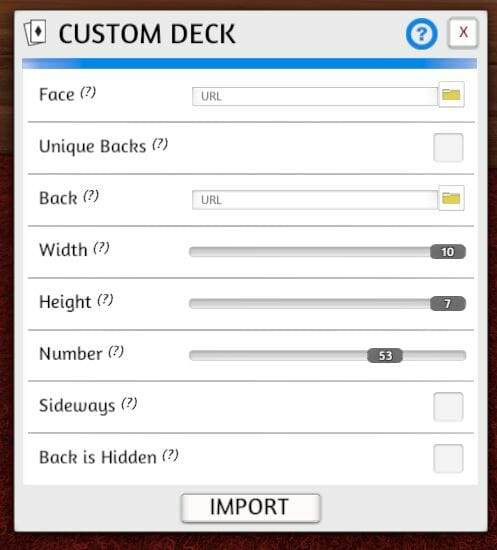Focus the Back URL input field
Image resolution: width=497 pixels, height=550 pixels.
click(315, 200)
